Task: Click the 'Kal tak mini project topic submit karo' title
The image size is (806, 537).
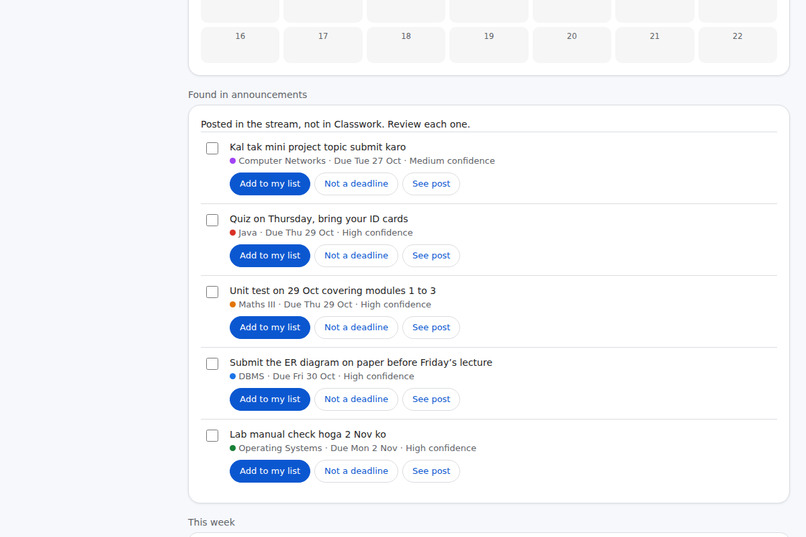Action: (318, 147)
